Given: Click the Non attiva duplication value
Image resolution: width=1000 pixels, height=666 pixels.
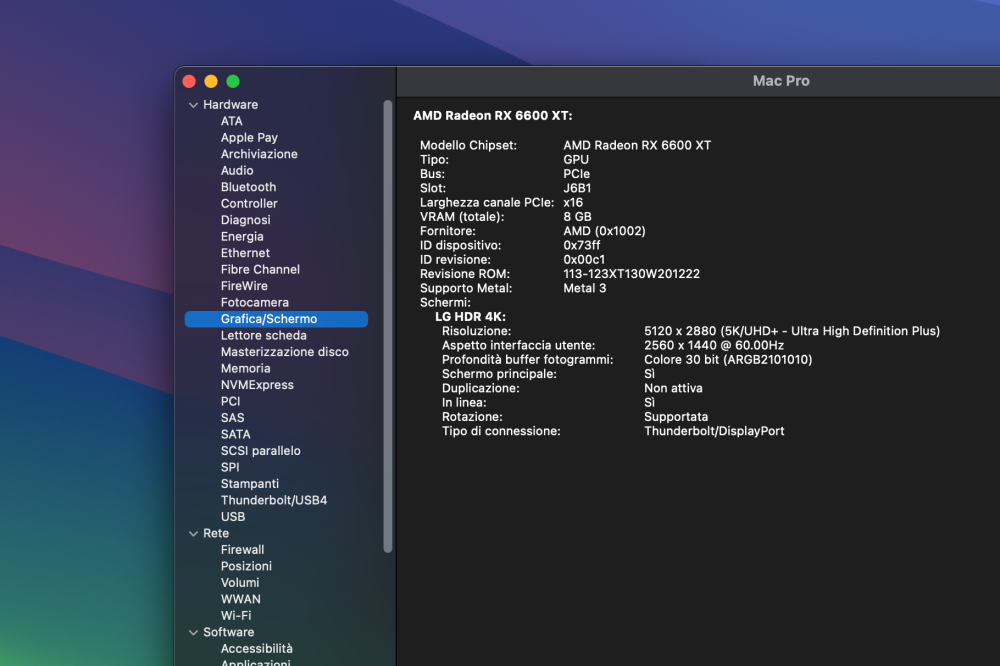Looking at the screenshot, I should click(673, 388).
